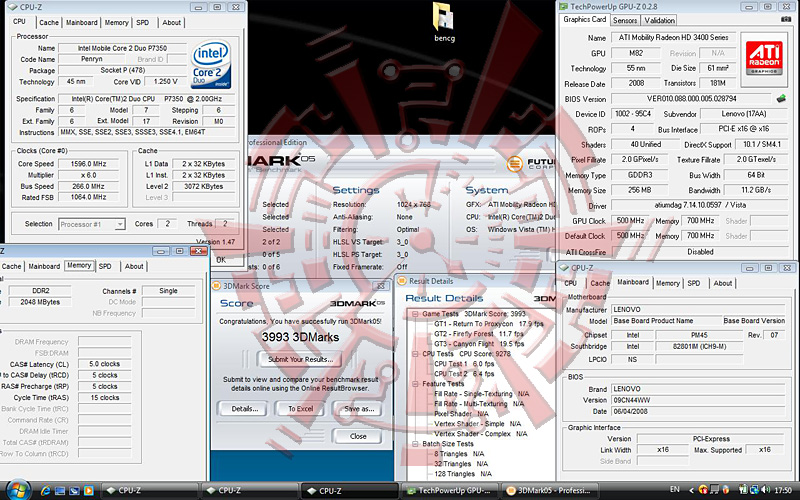Click the PM45 chipset value

[x=699, y=335]
